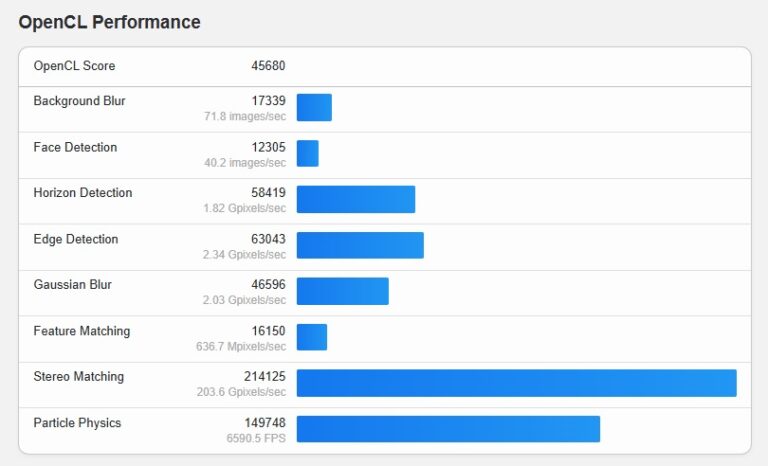Viewport: 768px width, 466px height.
Task: Click the OpenCL Score label
Action: click(74, 66)
